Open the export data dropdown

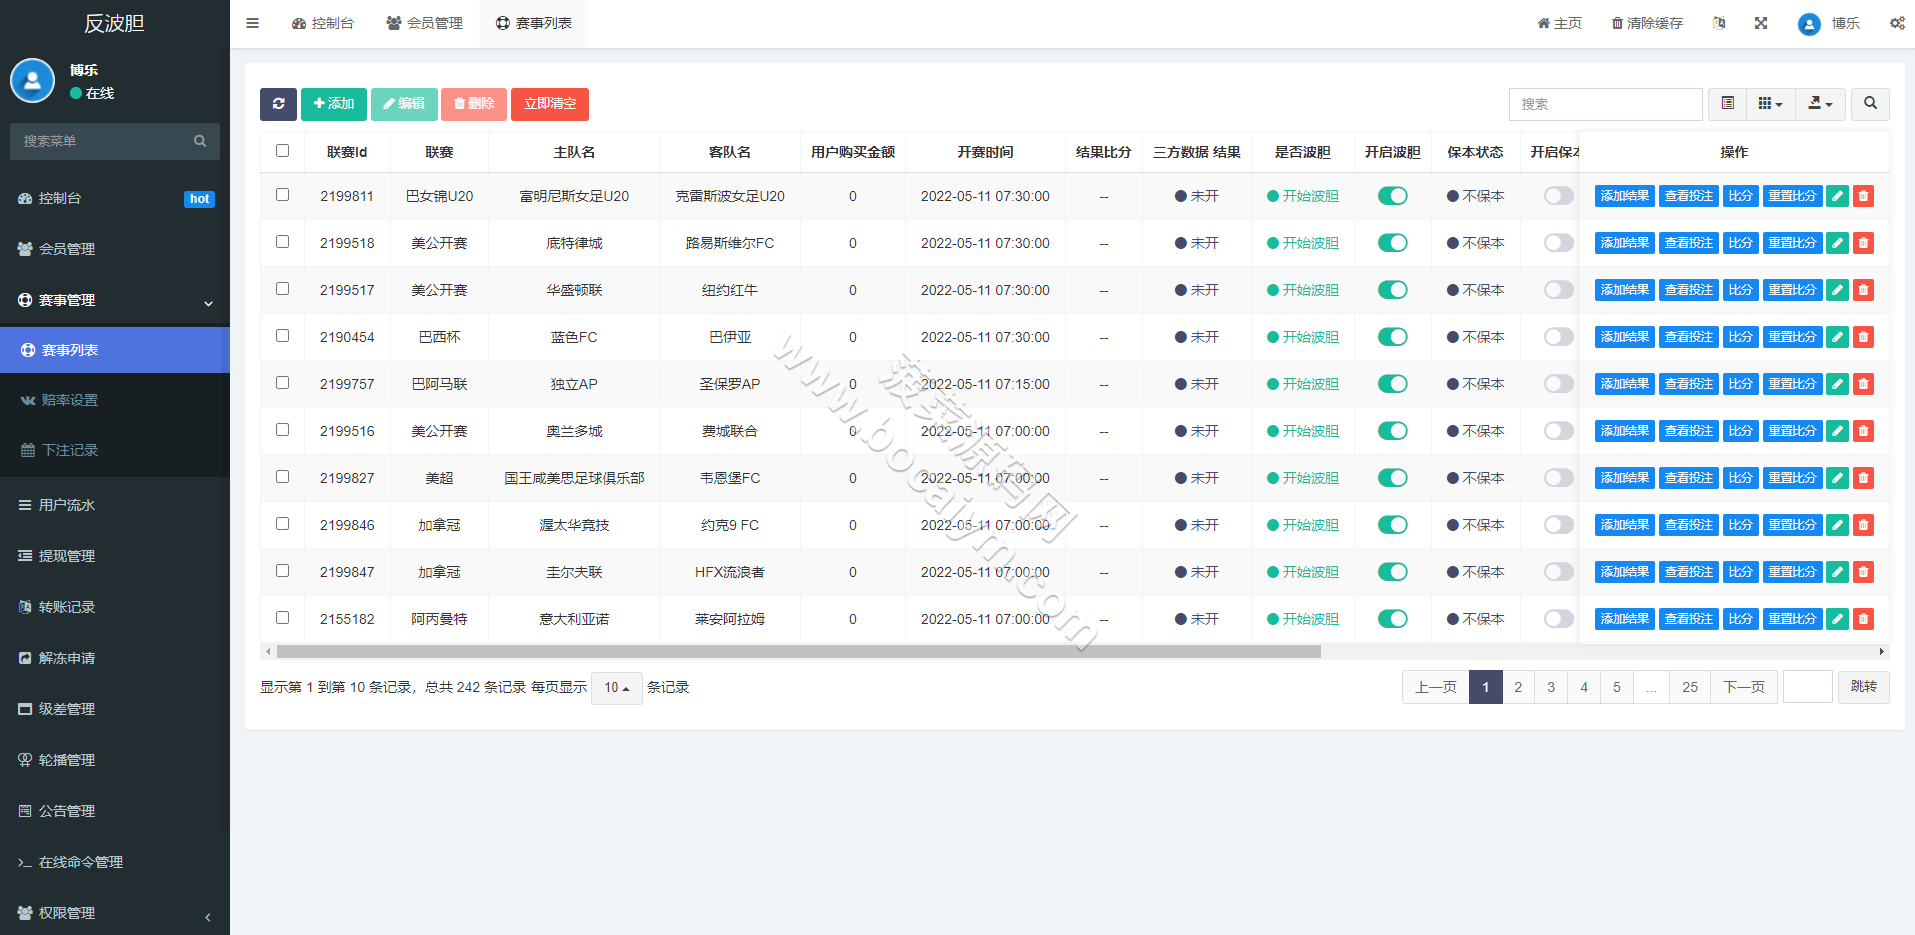click(x=1820, y=104)
